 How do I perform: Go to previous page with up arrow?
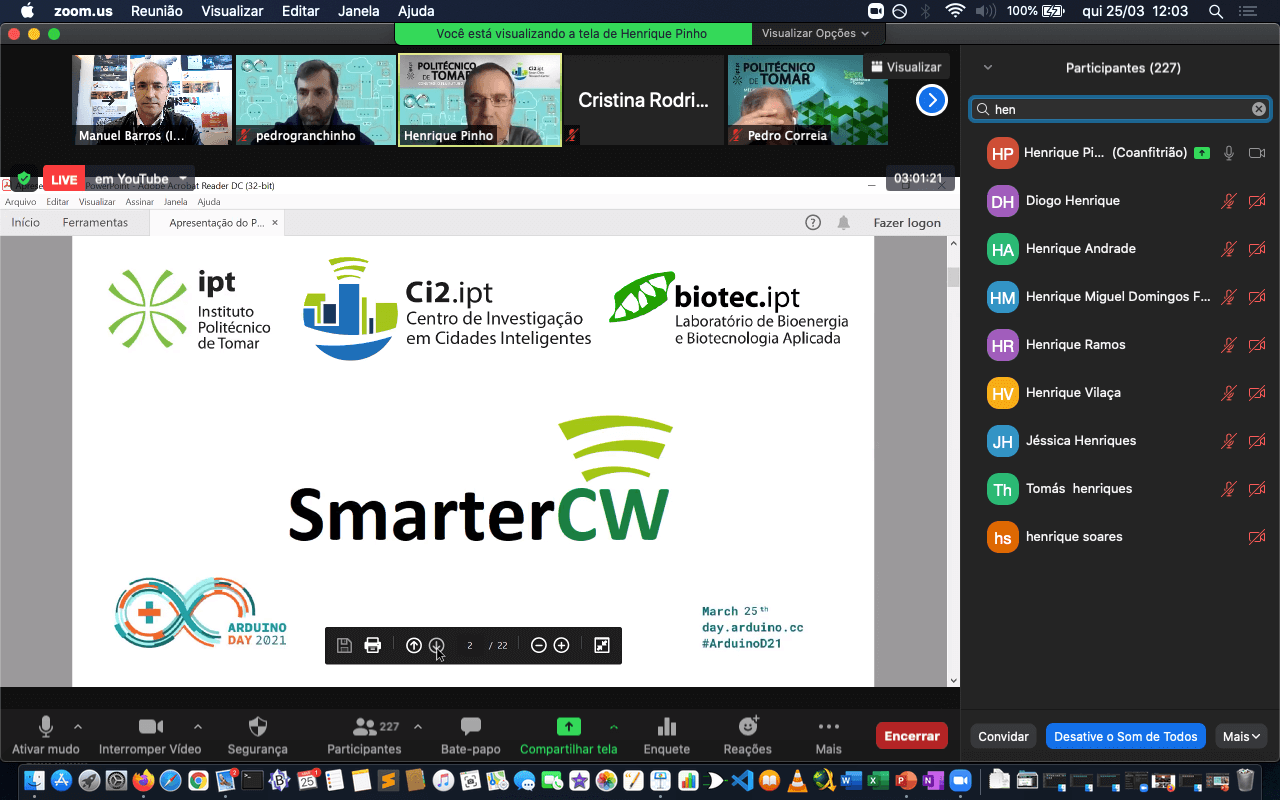[414, 645]
